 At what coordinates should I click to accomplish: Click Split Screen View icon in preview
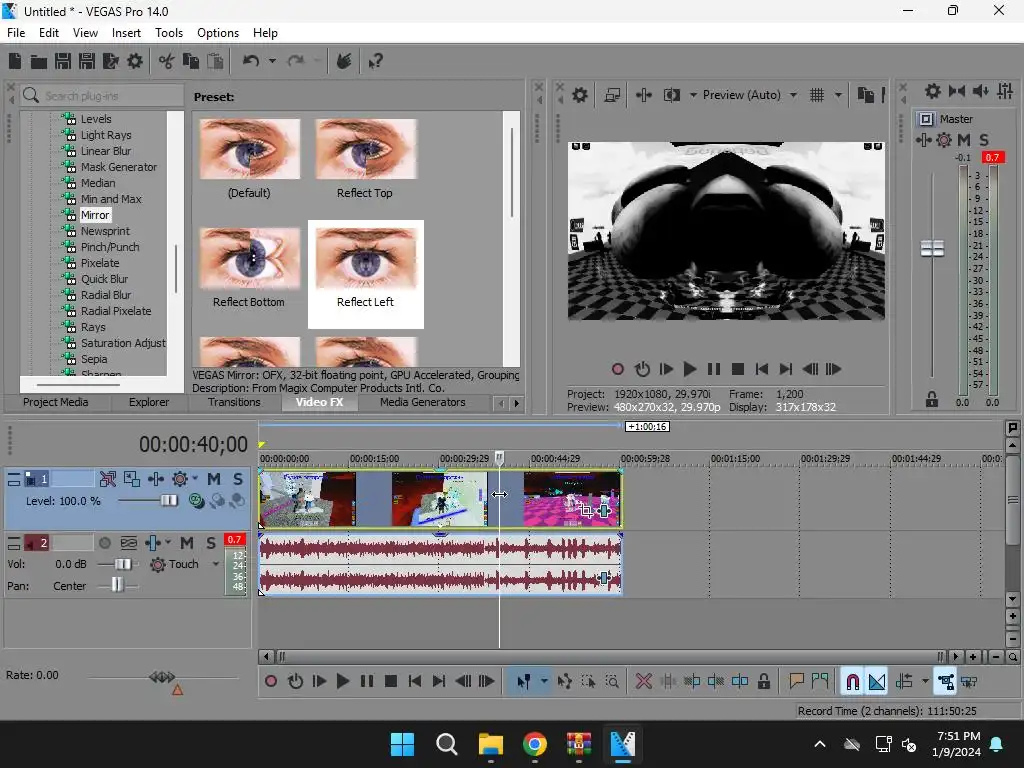[671, 95]
